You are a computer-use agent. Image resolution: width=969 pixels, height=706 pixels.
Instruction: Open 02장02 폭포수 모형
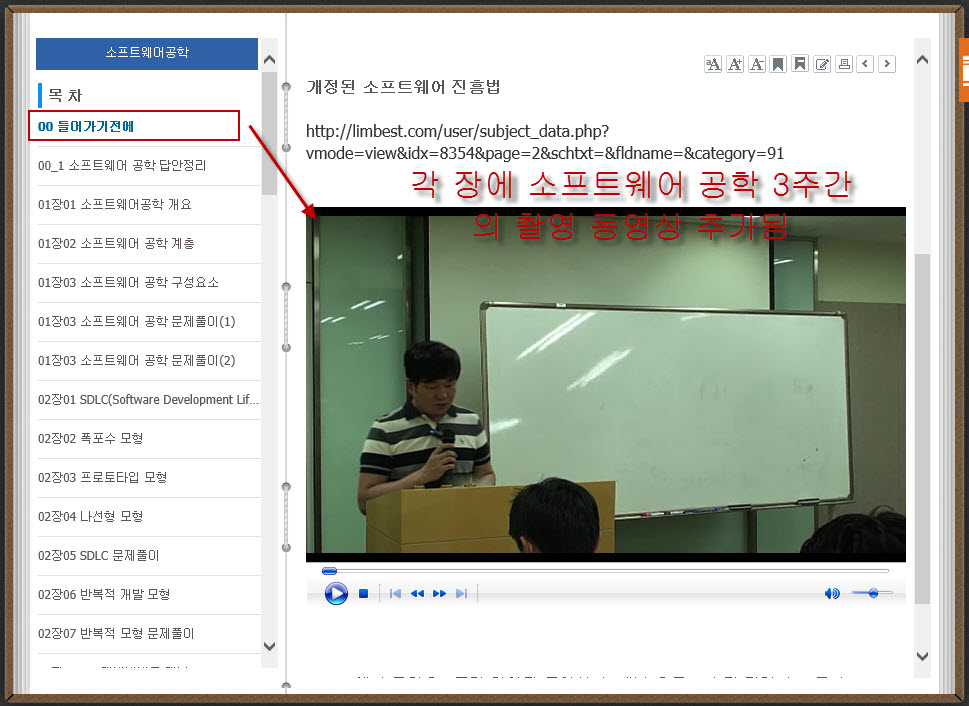(x=149, y=438)
